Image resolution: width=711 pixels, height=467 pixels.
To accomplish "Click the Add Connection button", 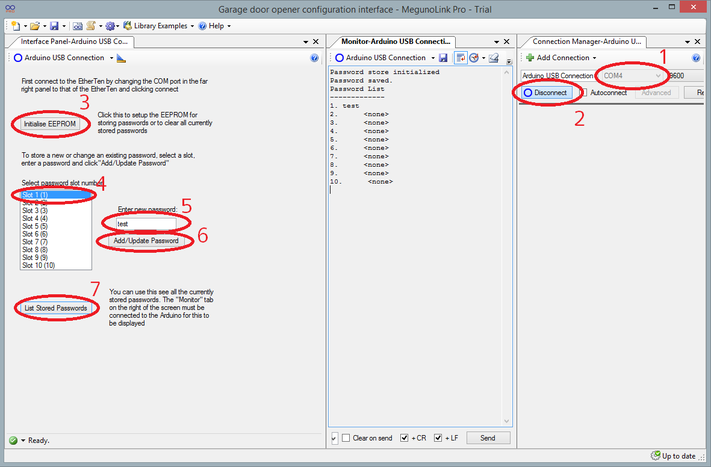I will [x=561, y=58].
